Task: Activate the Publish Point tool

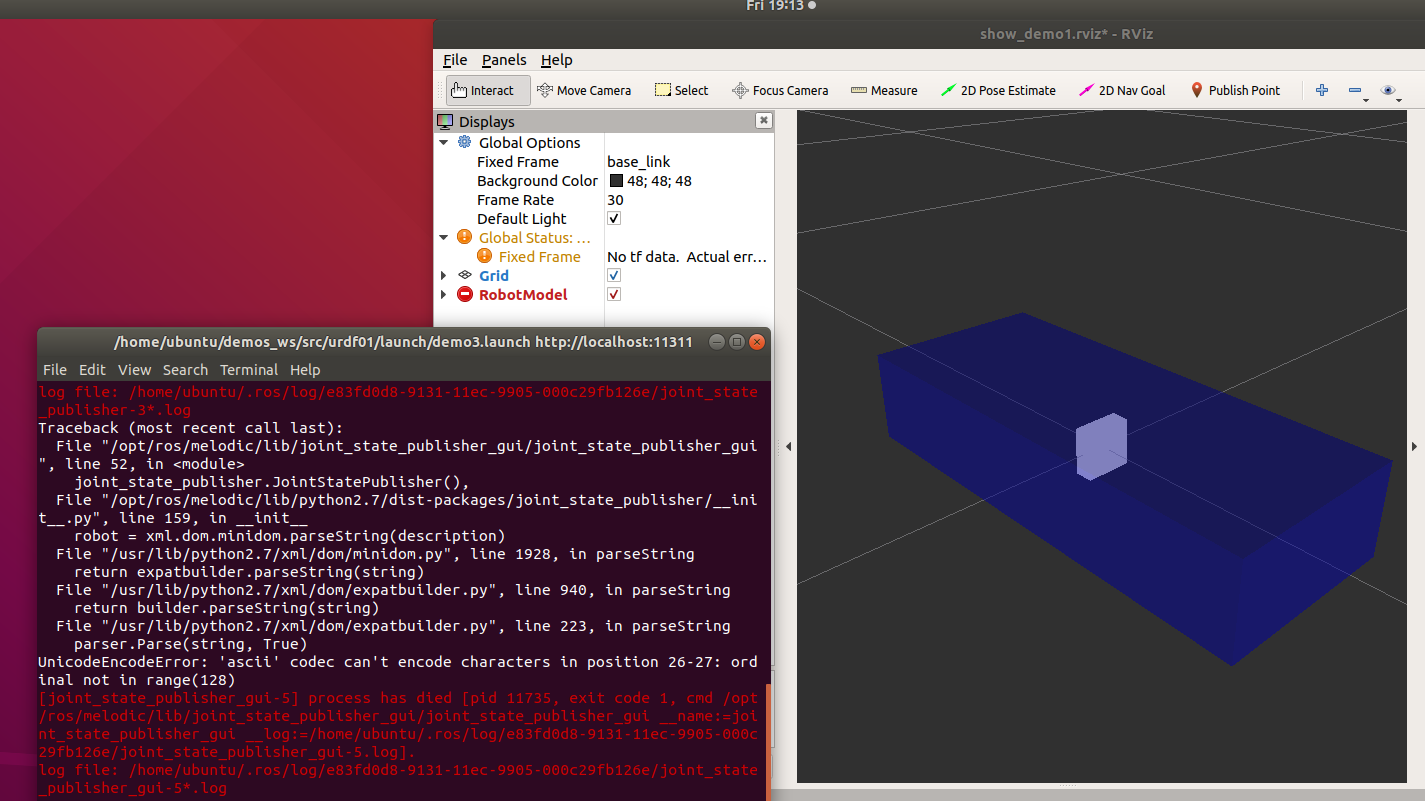Action: pos(1236,90)
